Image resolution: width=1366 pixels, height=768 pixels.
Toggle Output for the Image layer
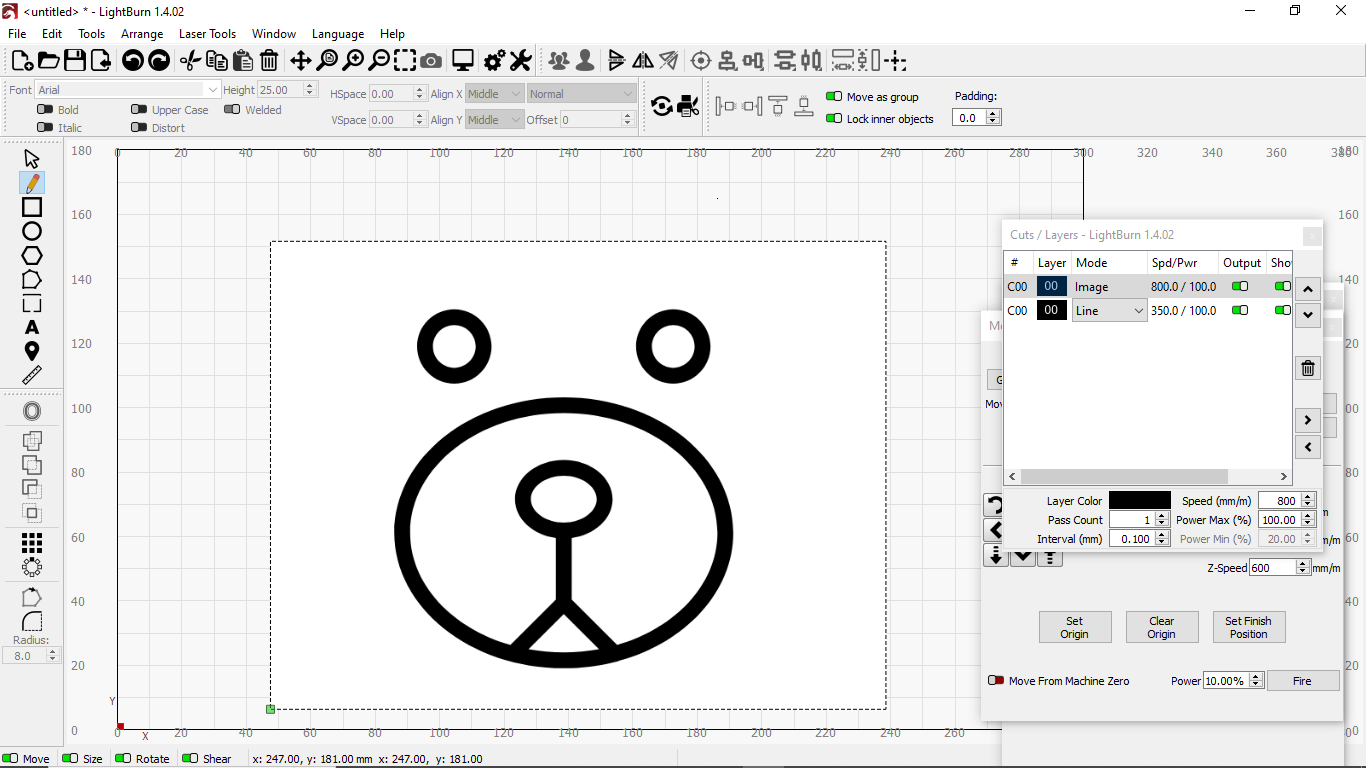[x=1240, y=287]
